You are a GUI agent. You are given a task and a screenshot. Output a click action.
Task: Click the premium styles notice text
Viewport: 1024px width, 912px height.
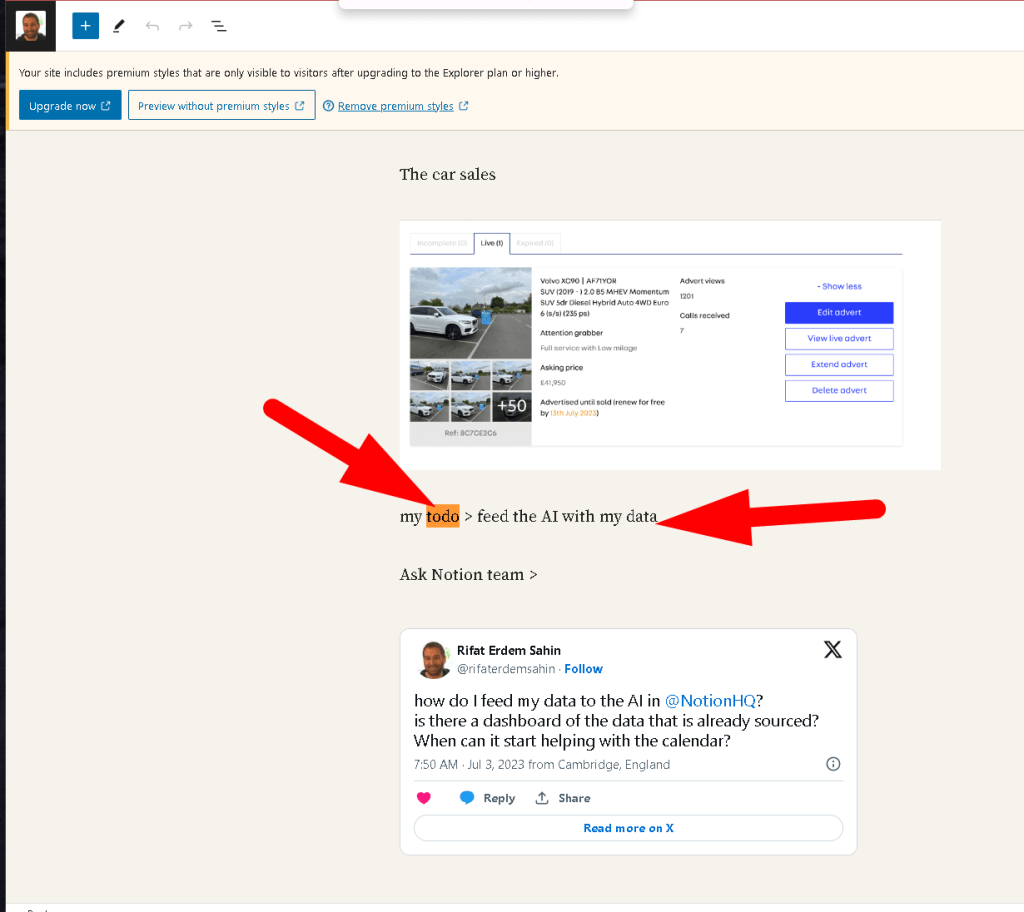pyautogui.click(x=289, y=73)
